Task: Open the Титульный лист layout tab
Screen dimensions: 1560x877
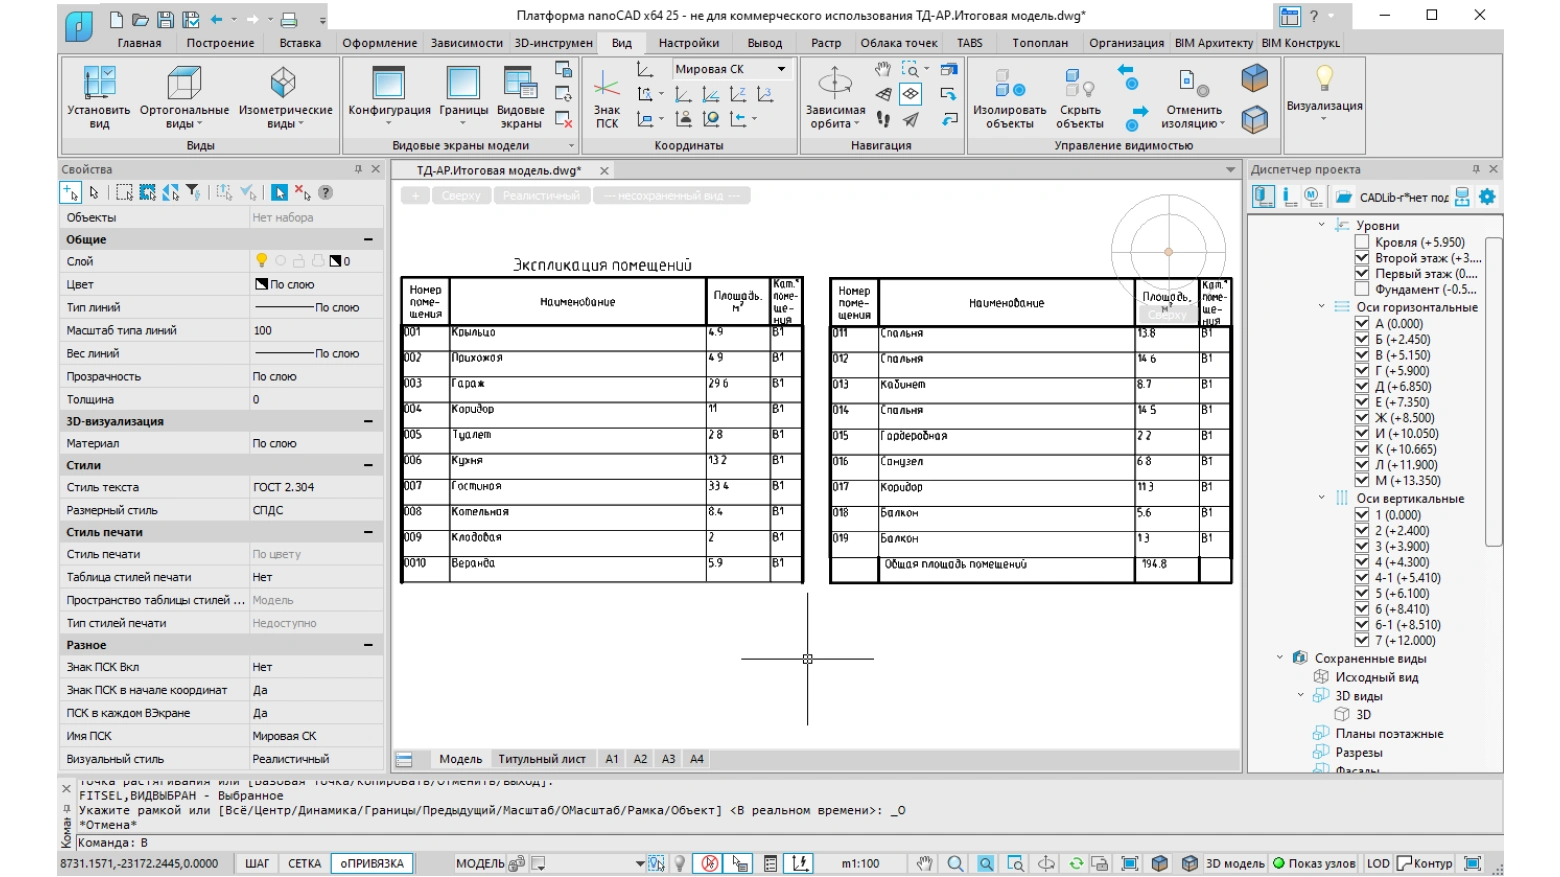Action: click(542, 759)
